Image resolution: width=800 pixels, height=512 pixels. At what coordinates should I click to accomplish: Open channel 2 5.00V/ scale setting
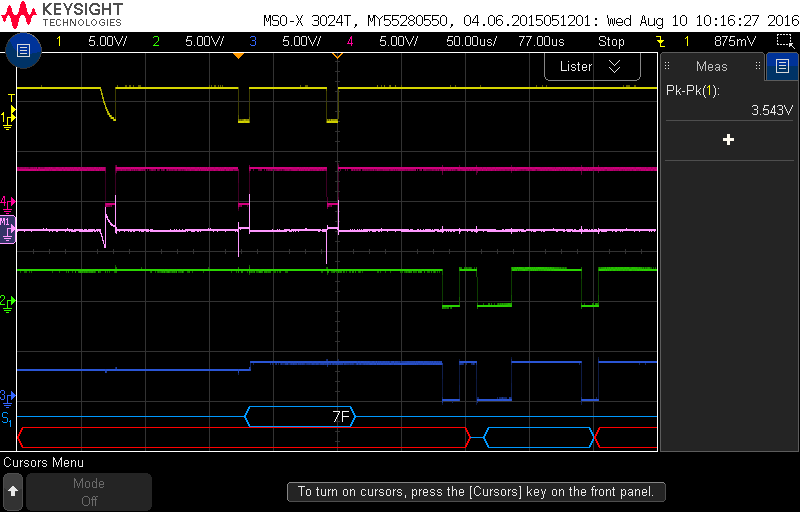[204, 41]
